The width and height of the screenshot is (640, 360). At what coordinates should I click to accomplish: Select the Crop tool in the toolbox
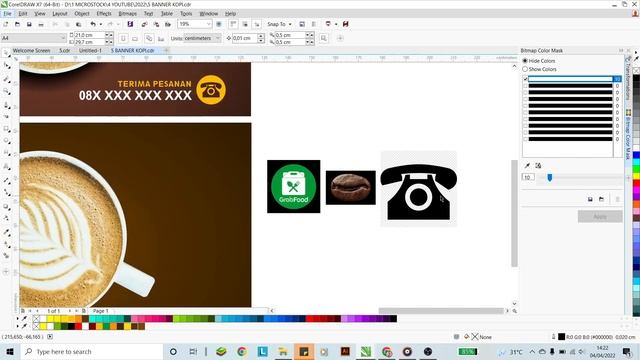tap(6, 79)
